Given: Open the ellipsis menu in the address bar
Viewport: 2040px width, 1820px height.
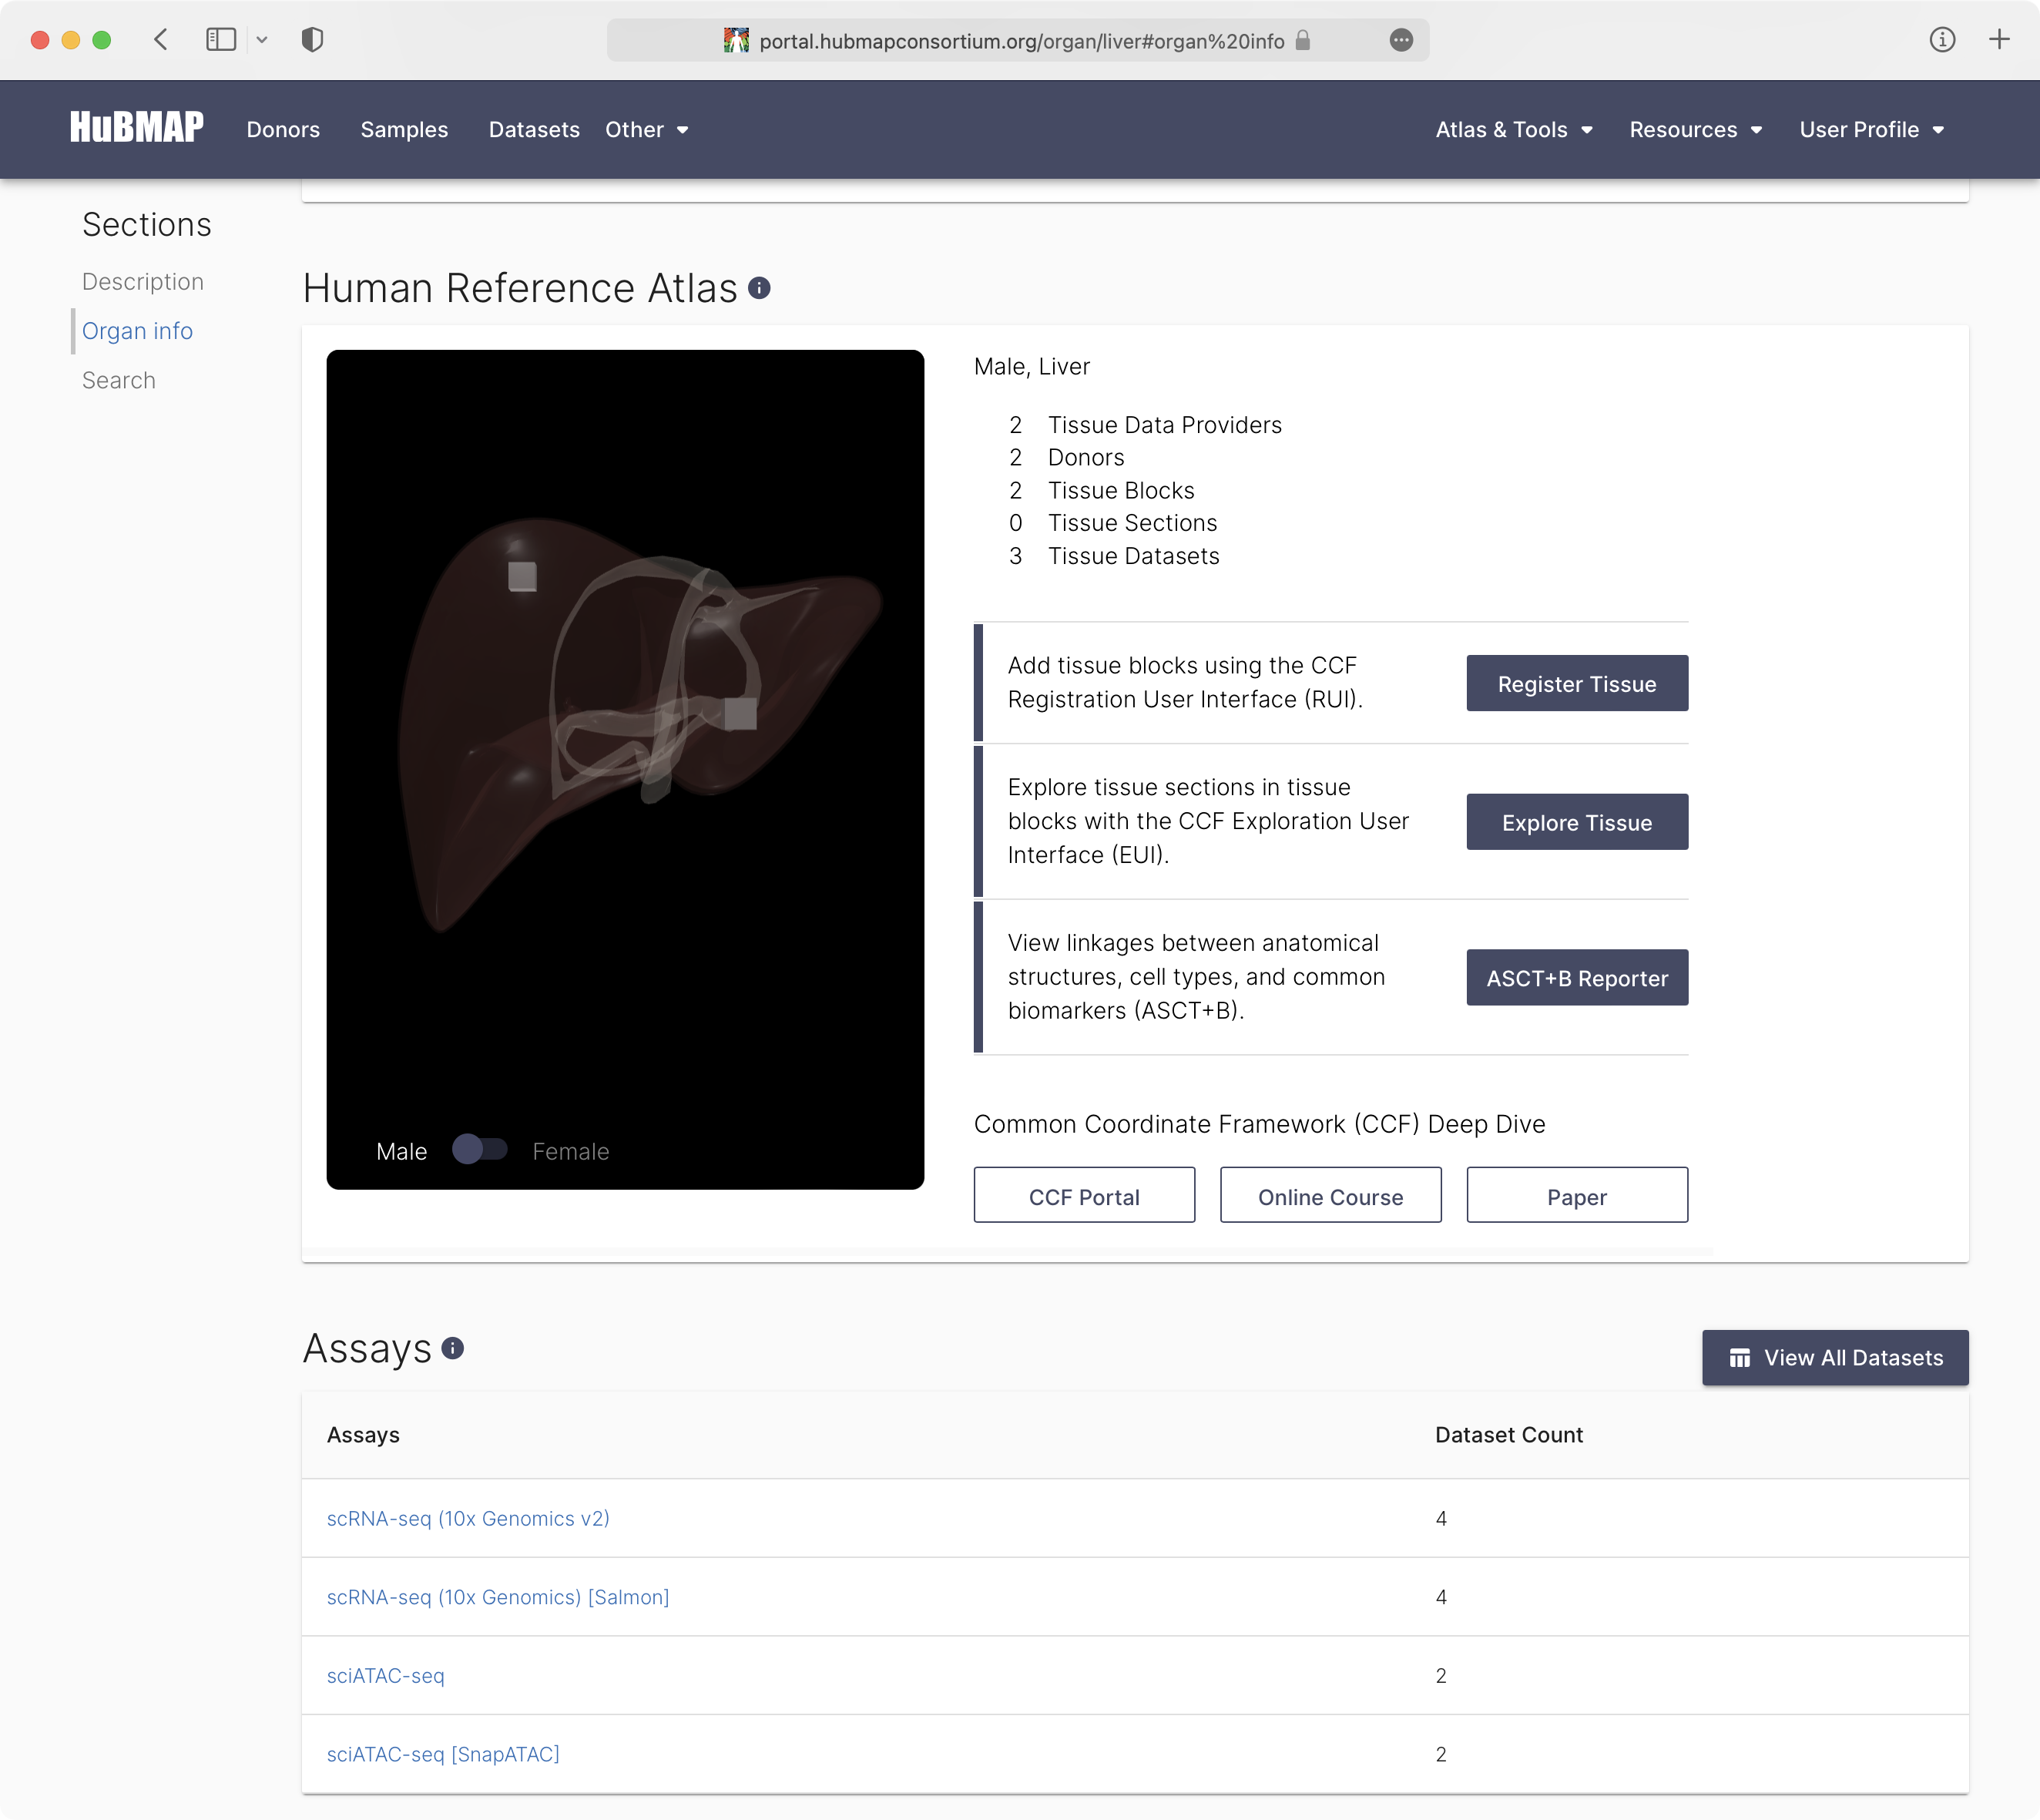Looking at the screenshot, I should click(1401, 40).
